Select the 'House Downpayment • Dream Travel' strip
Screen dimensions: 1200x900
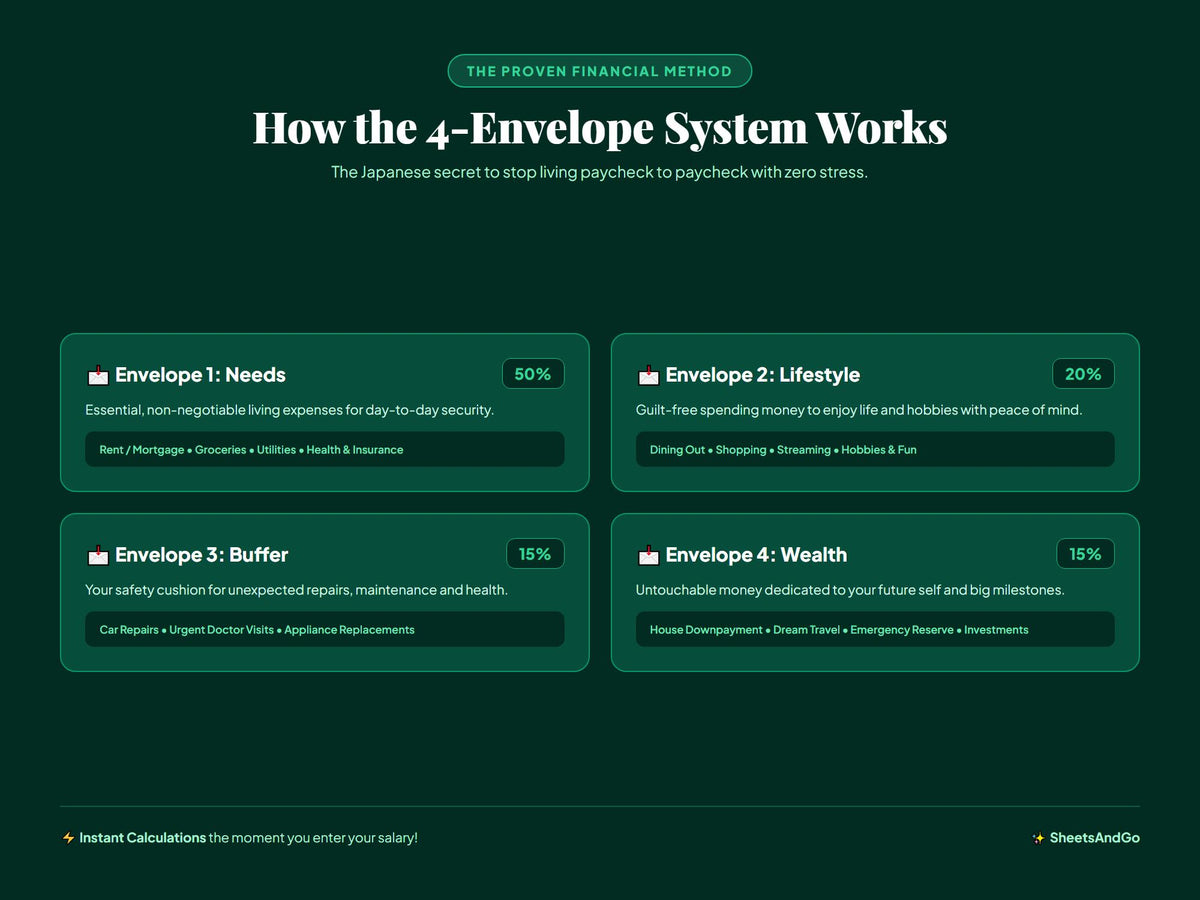(x=875, y=629)
